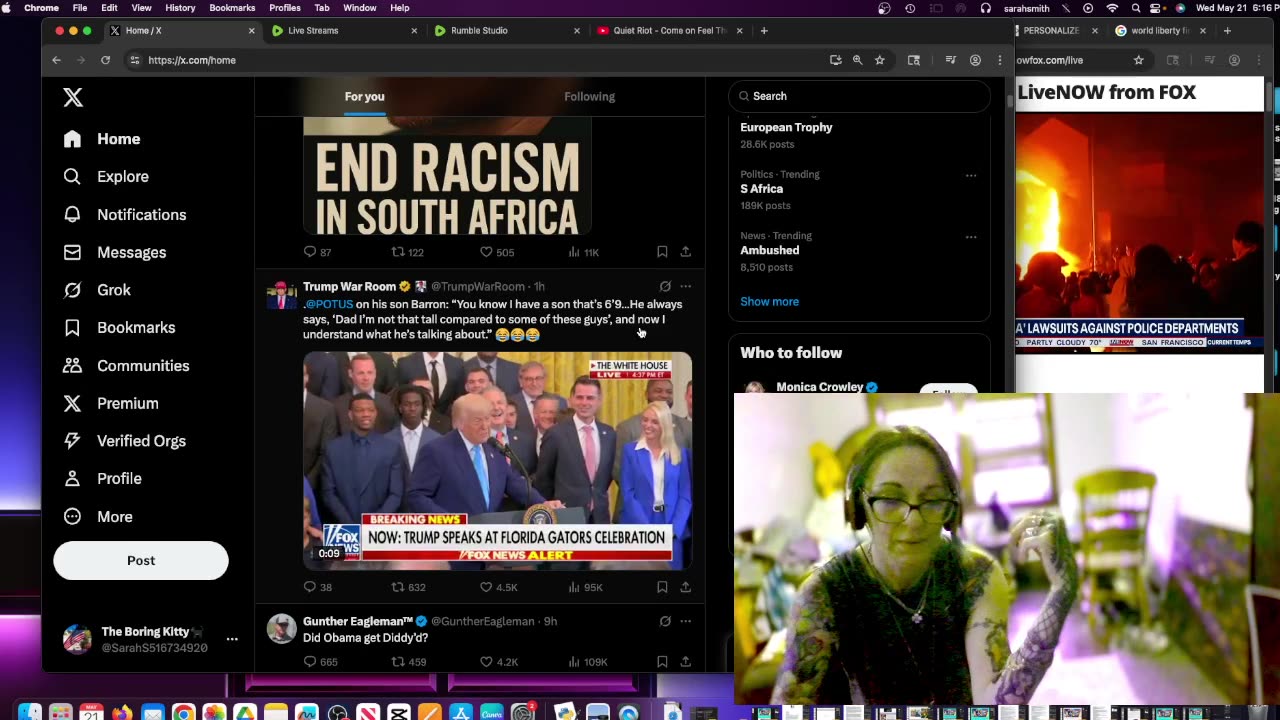Screen dimensions: 1280x720
Task: Bookmark the Trump War Room post
Action: click(662, 587)
